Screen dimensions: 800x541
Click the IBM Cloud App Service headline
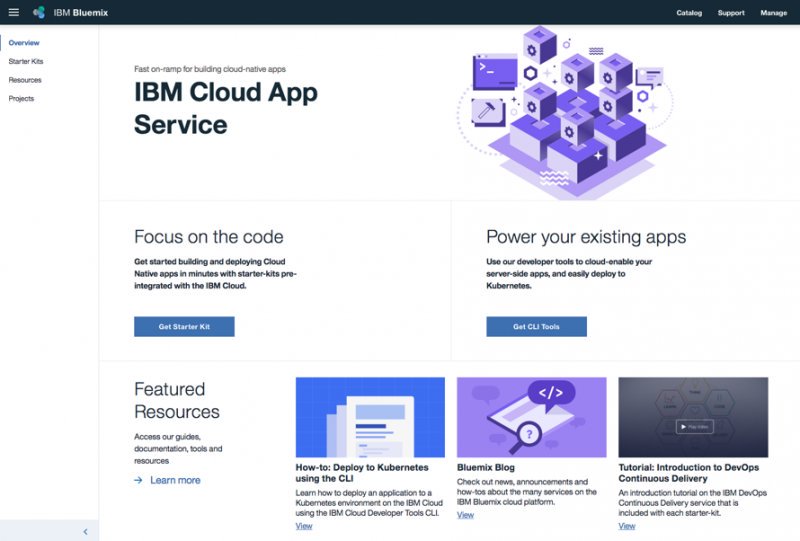click(x=226, y=108)
